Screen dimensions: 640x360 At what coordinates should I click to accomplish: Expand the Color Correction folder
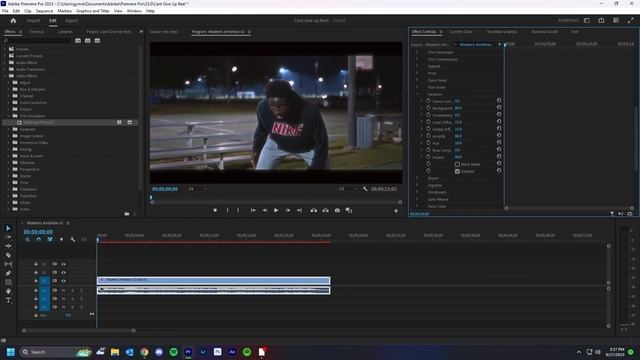click(9, 102)
